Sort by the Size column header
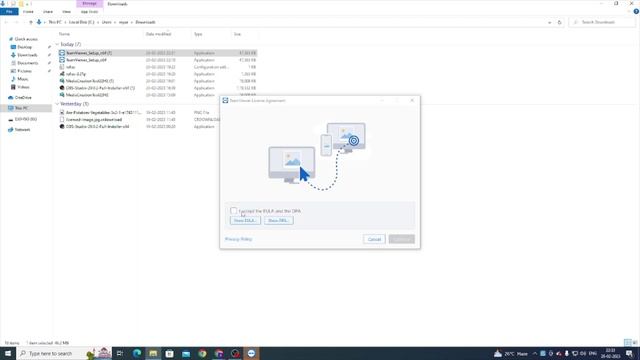The height and width of the screenshot is (360, 640). click(x=237, y=34)
